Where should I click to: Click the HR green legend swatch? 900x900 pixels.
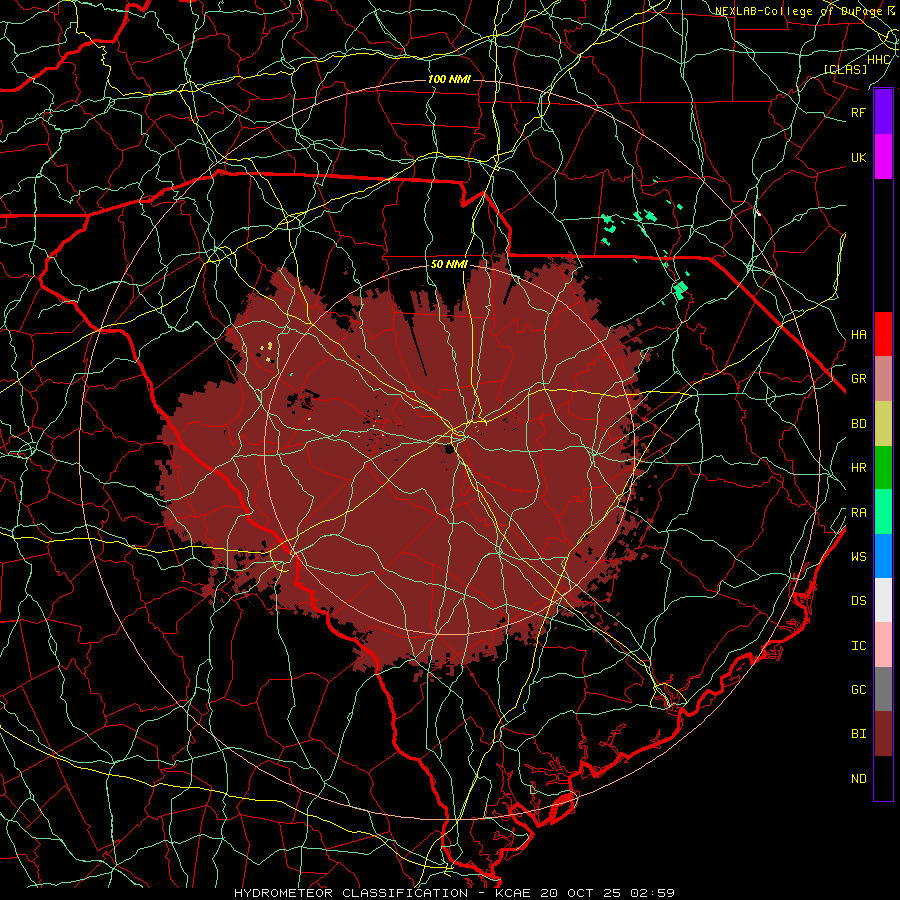(x=883, y=467)
